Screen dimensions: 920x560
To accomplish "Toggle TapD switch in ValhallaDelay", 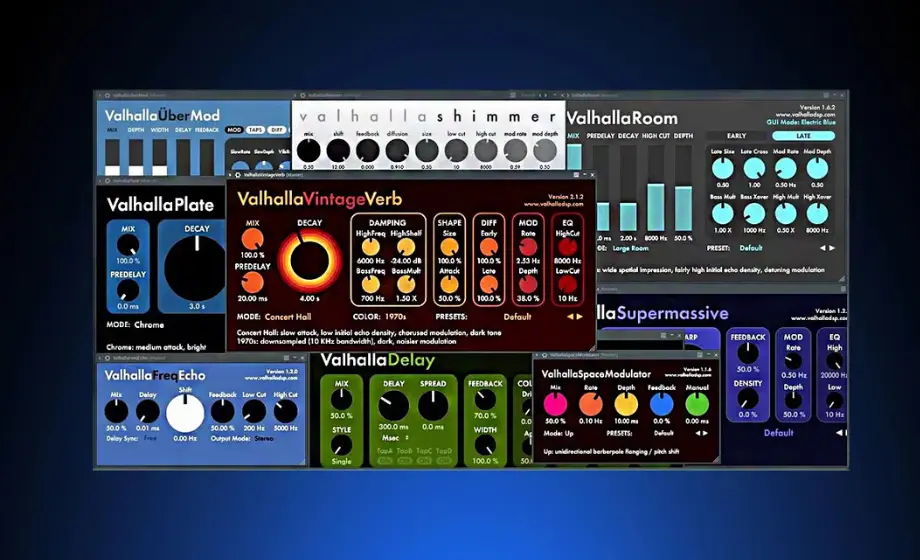I will point(444,460).
